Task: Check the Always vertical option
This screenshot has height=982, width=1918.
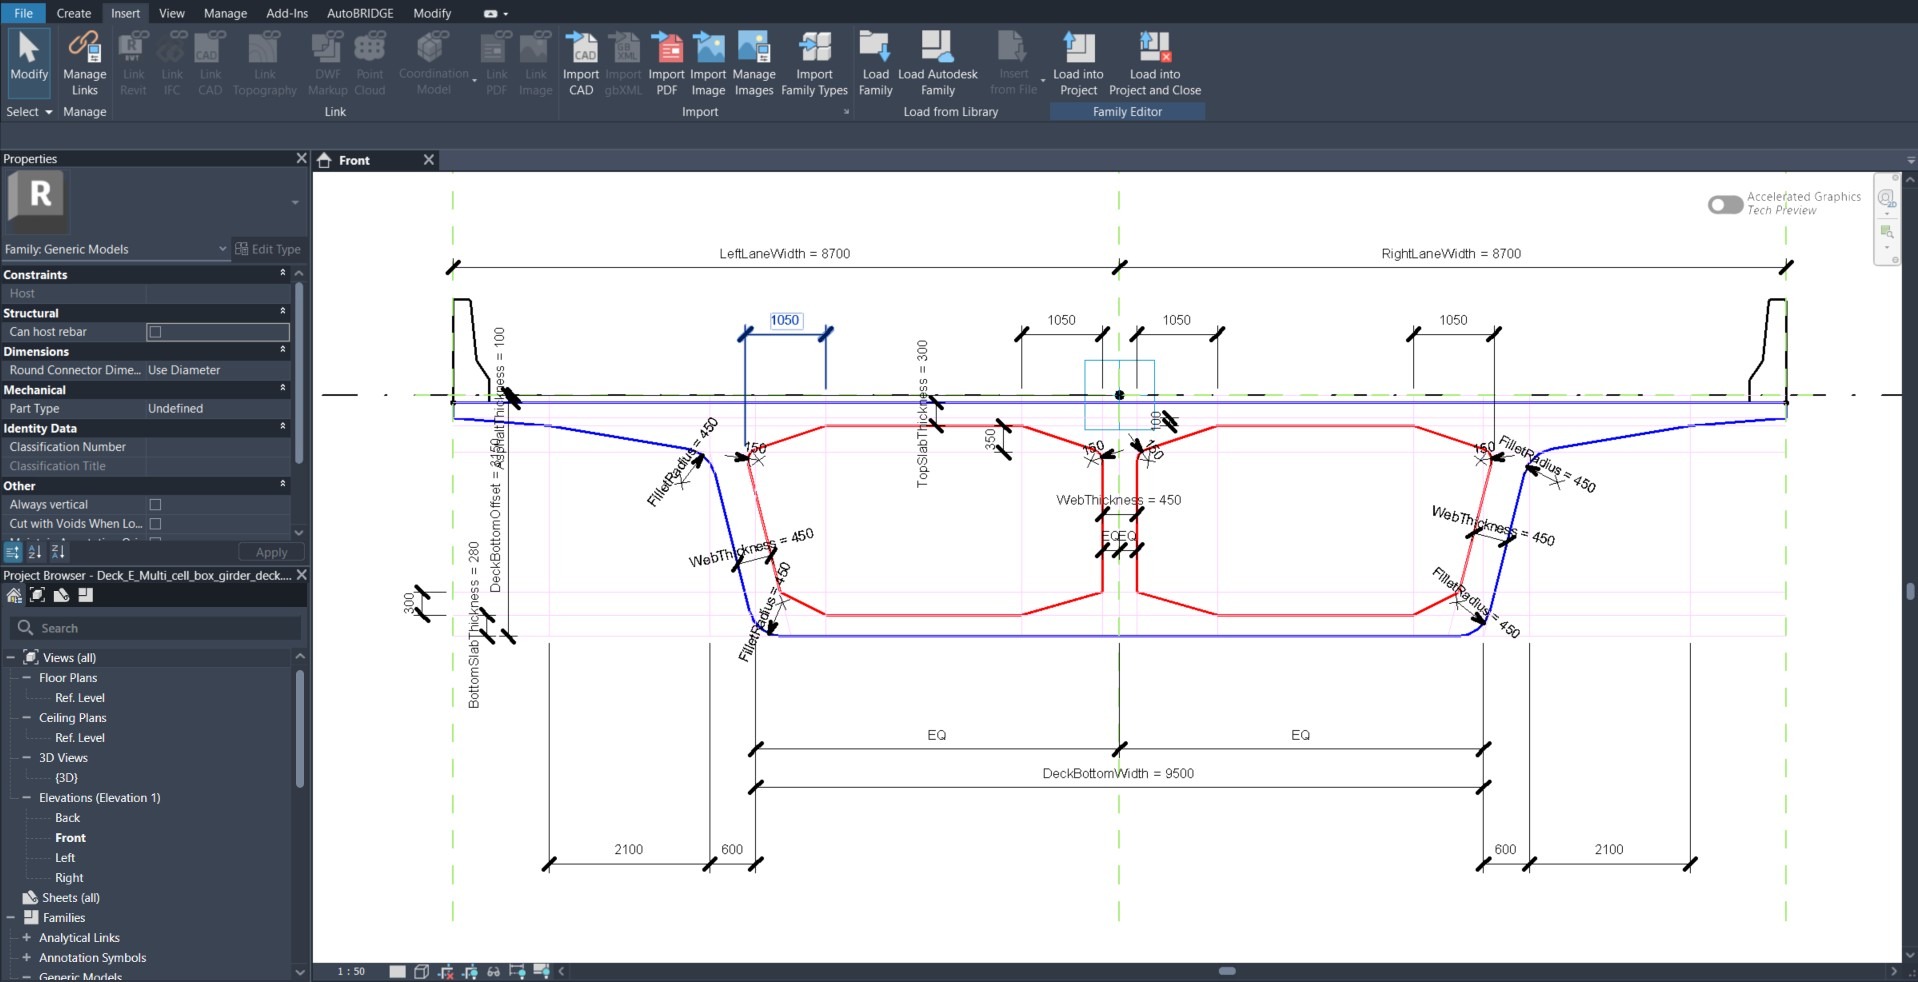Action: [155, 505]
